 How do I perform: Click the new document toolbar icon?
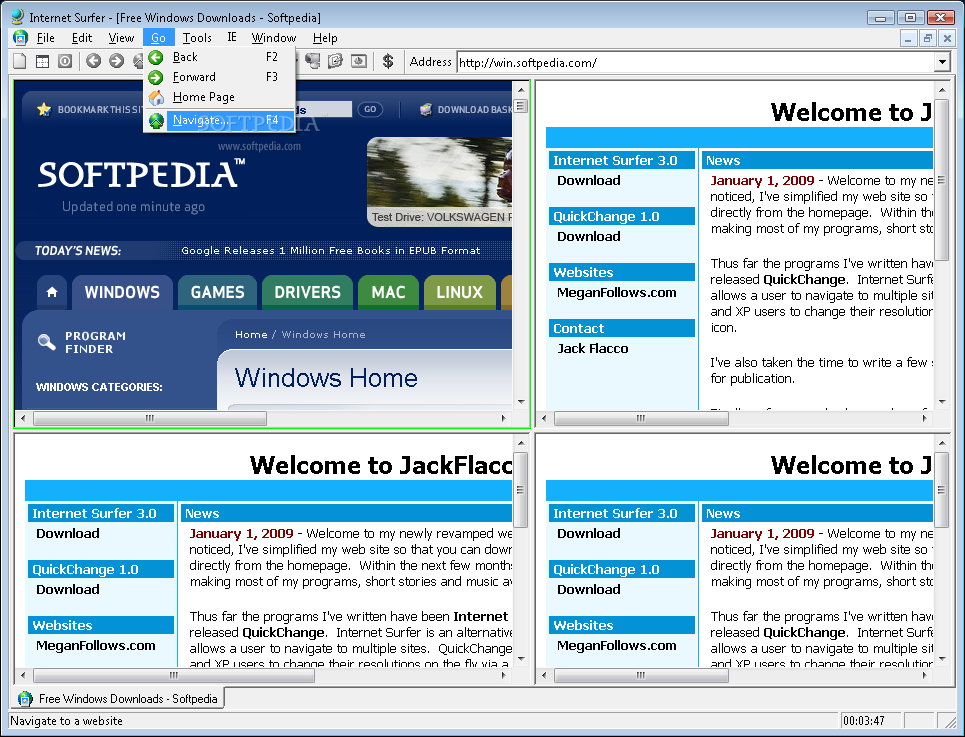20,61
